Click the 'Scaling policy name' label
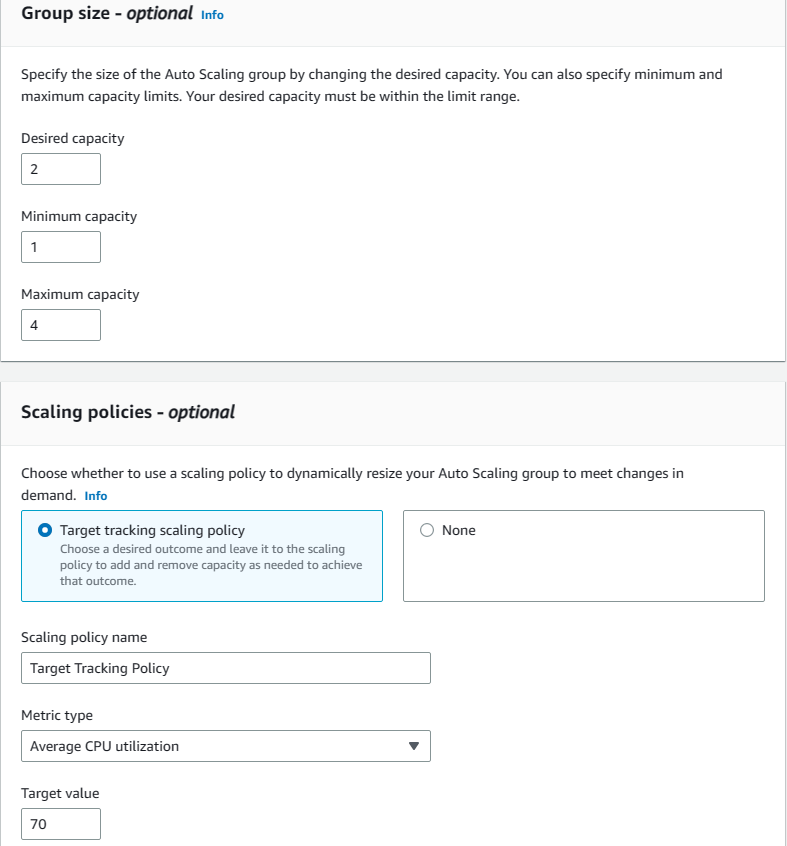 (84, 638)
